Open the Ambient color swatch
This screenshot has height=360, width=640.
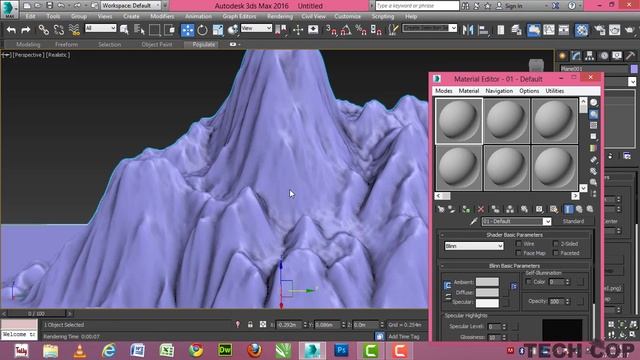pyautogui.click(x=487, y=282)
